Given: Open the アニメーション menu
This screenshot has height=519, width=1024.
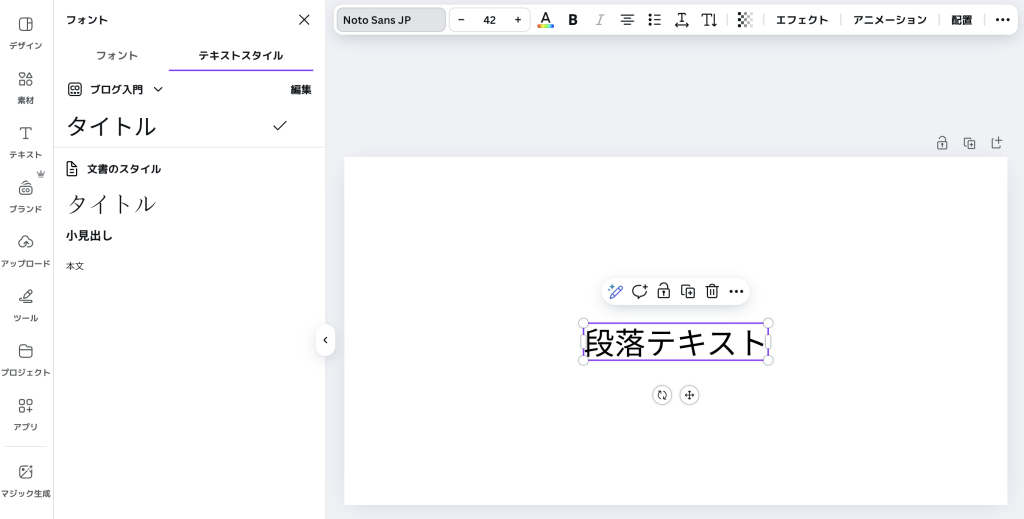Looking at the screenshot, I should (889, 20).
